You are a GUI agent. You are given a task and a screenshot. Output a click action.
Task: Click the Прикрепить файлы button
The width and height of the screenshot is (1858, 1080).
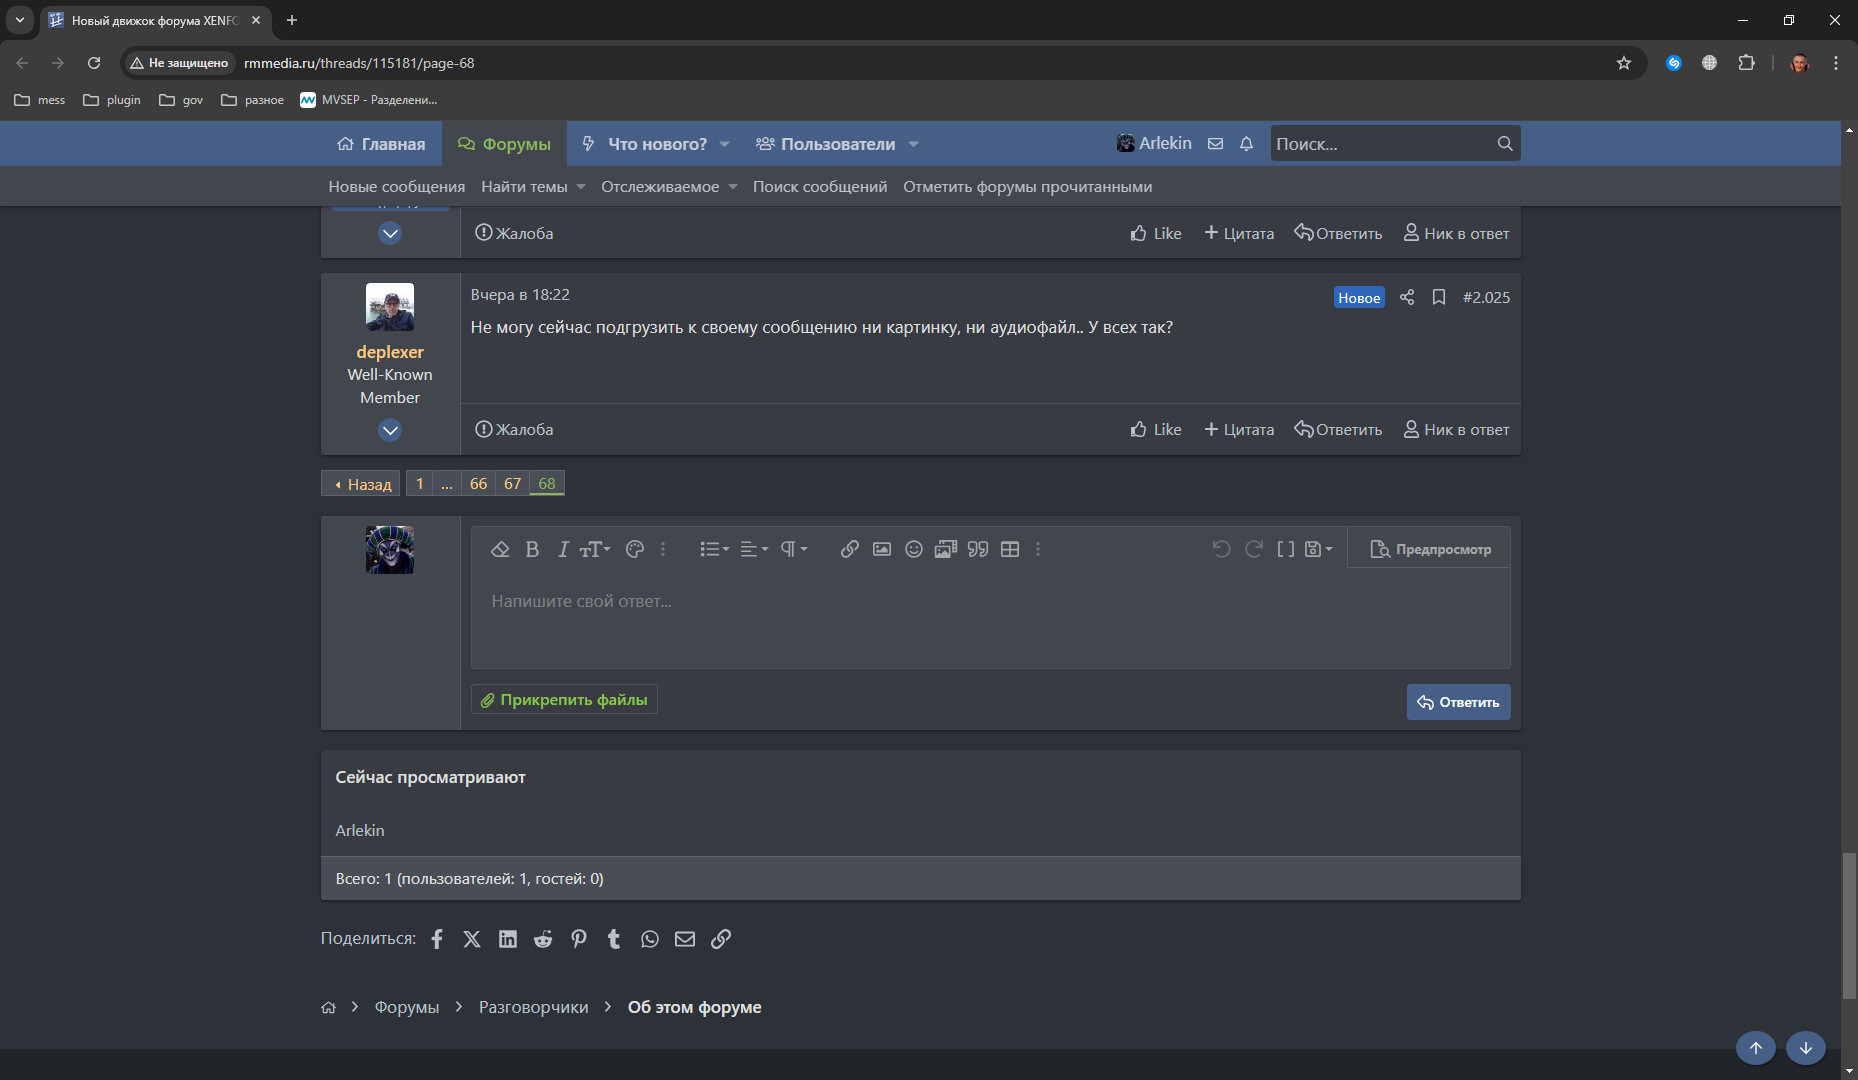(x=564, y=700)
